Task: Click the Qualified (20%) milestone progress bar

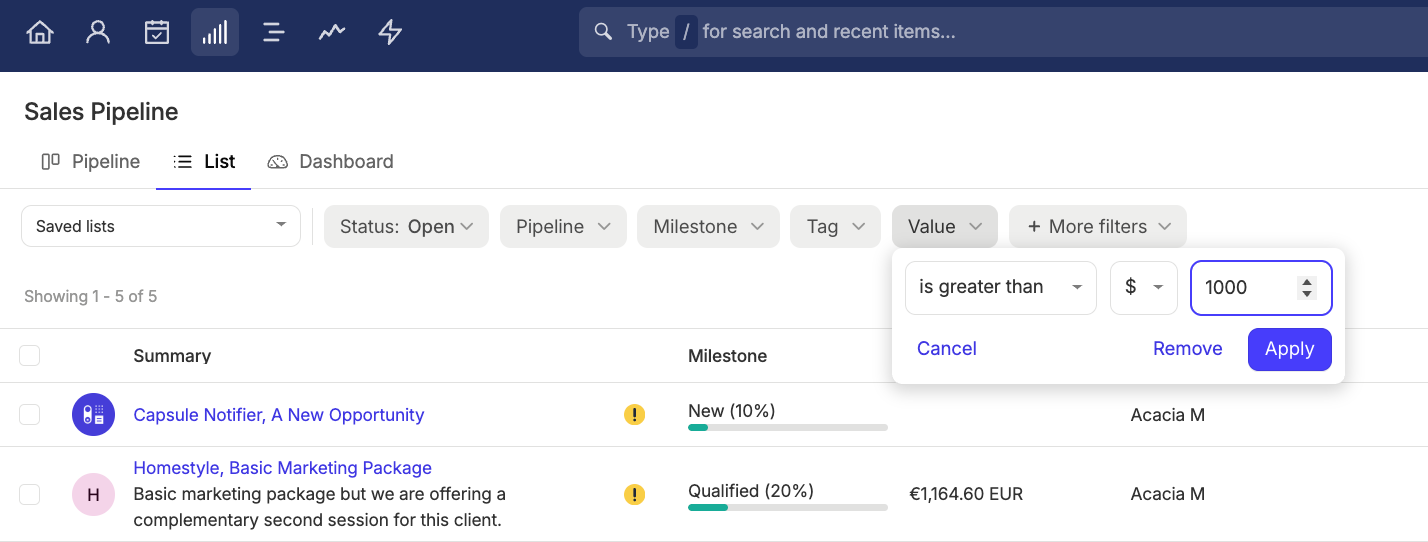Action: click(x=788, y=507)
